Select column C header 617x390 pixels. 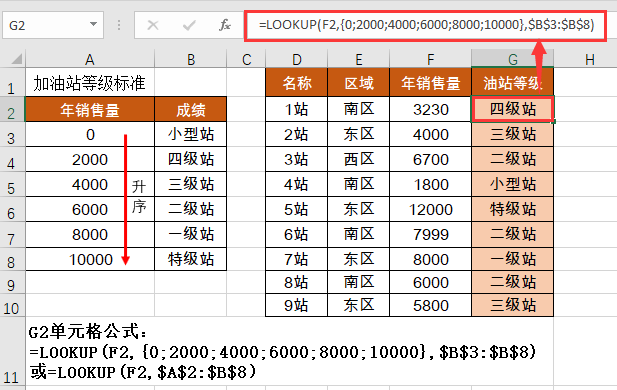(x=246, y=59)
